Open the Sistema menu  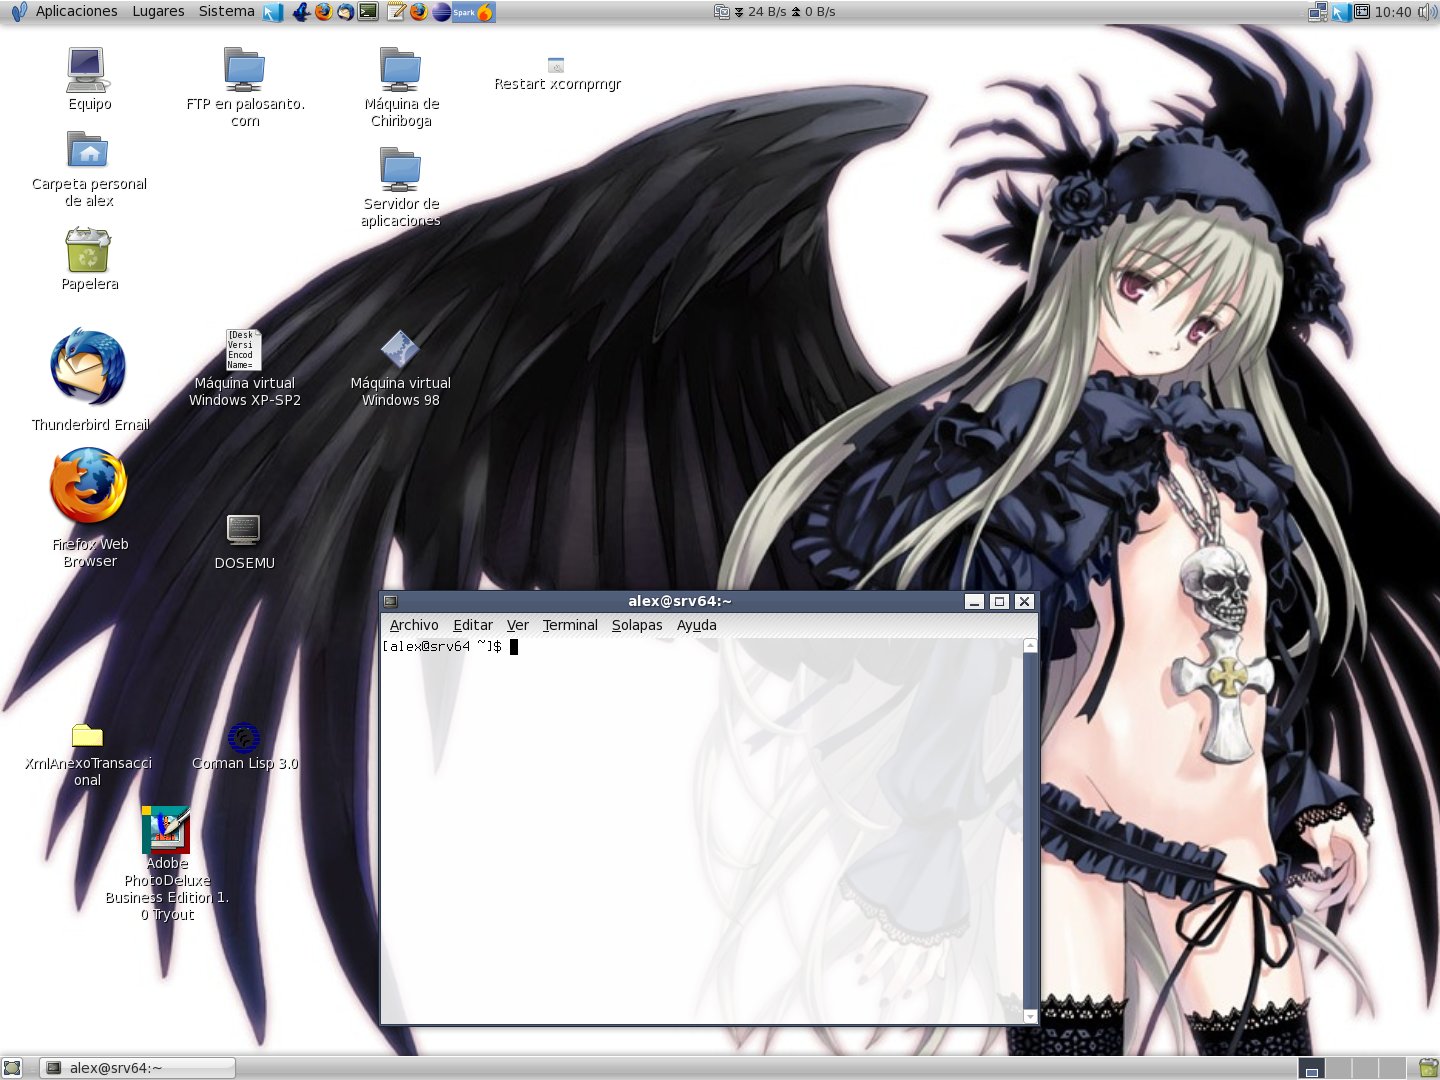226,12
